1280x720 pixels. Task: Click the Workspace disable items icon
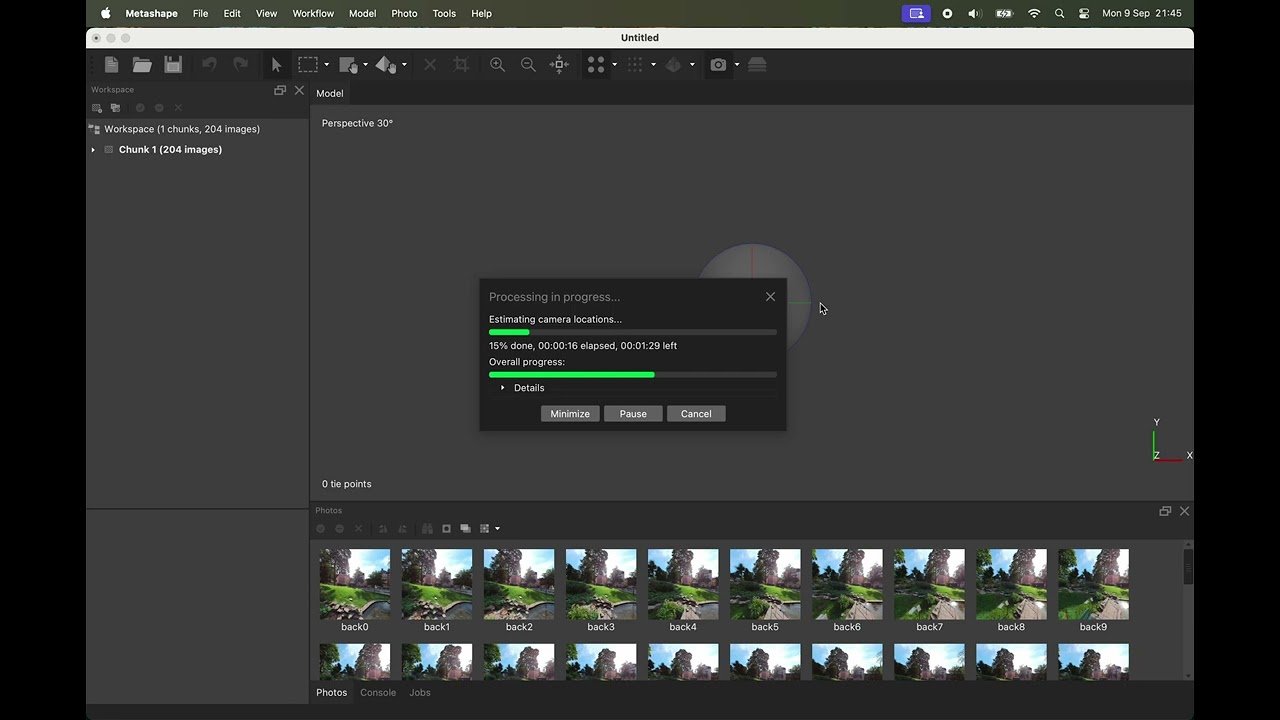(x=159, y=108)
